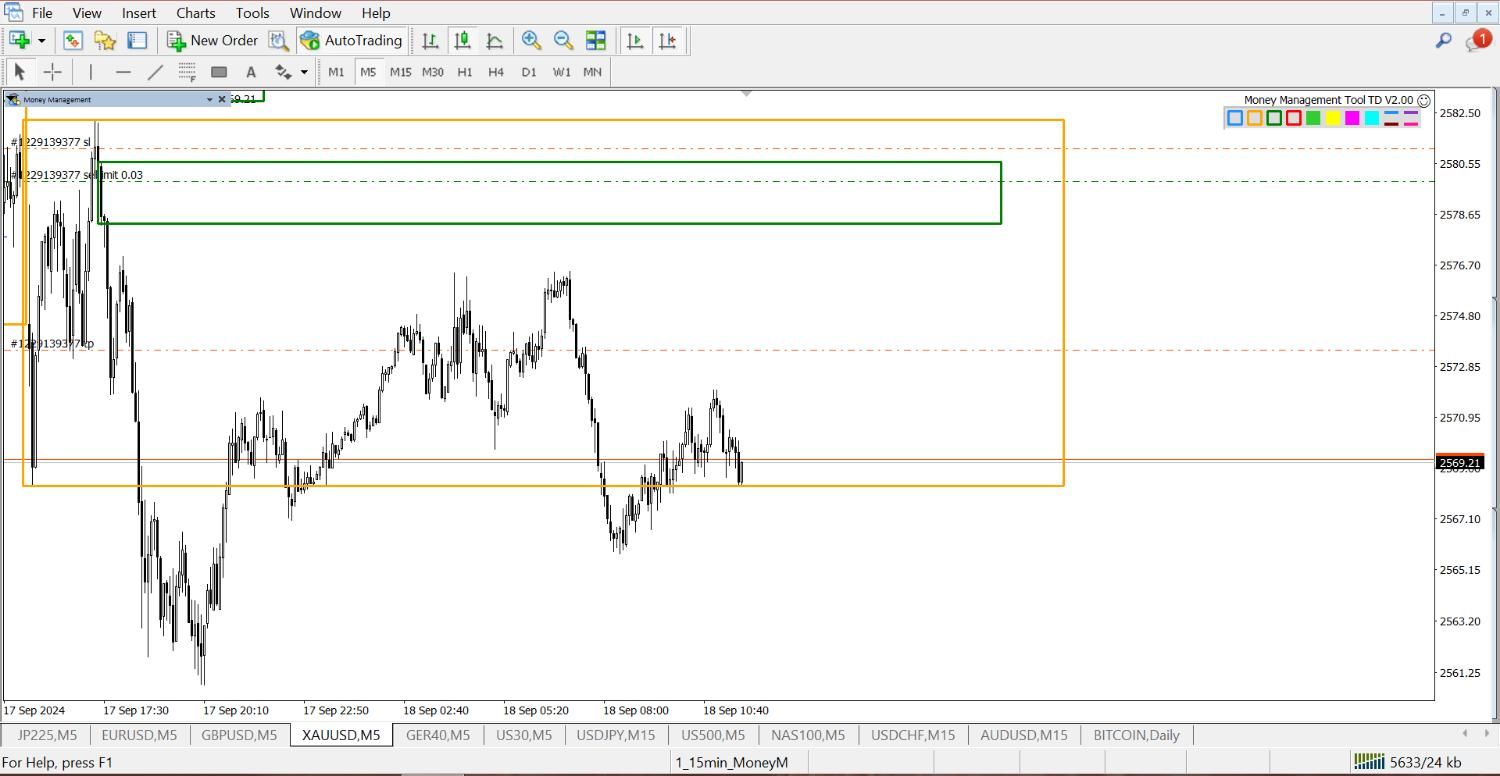Viewport: 1500px width, 776px height.
Task: Open the Search magnifier at top right
Action: point(1443,40)
